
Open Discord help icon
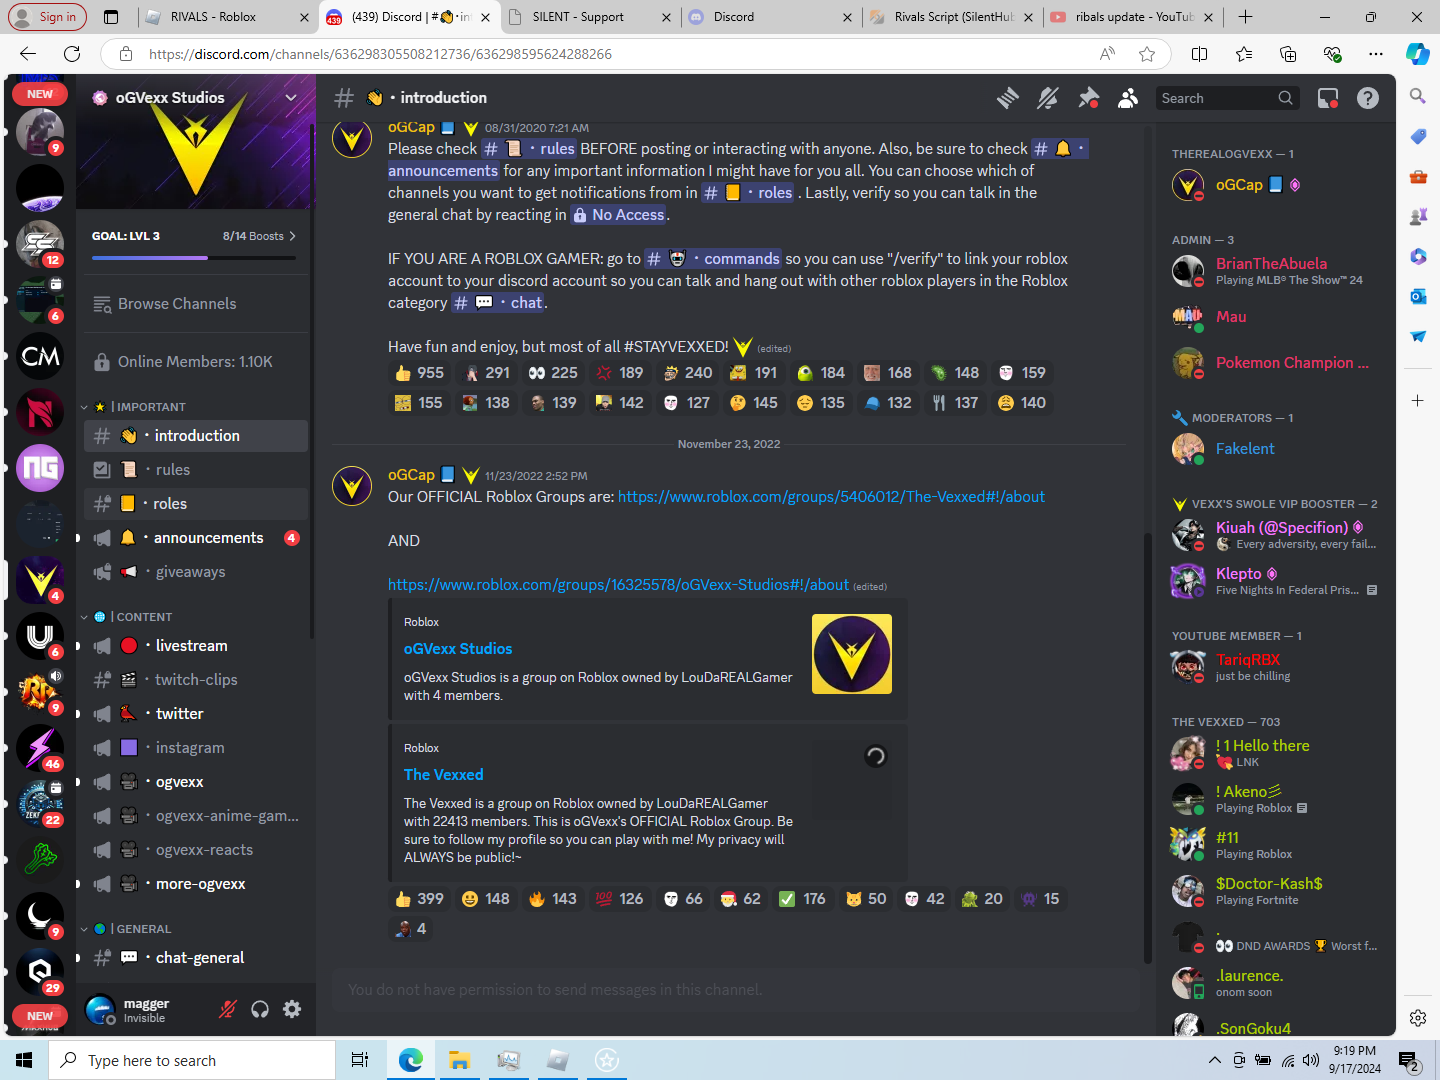coord(1368,98)
